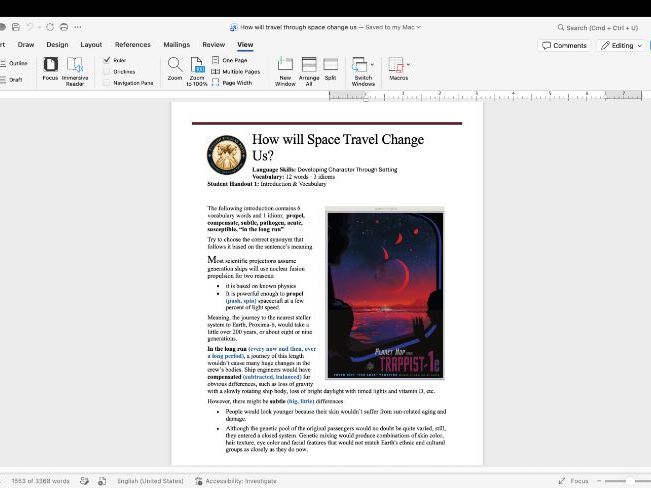Click English (United States) language indicator
This screenshot has height=488, width=651.
point(150,481)
